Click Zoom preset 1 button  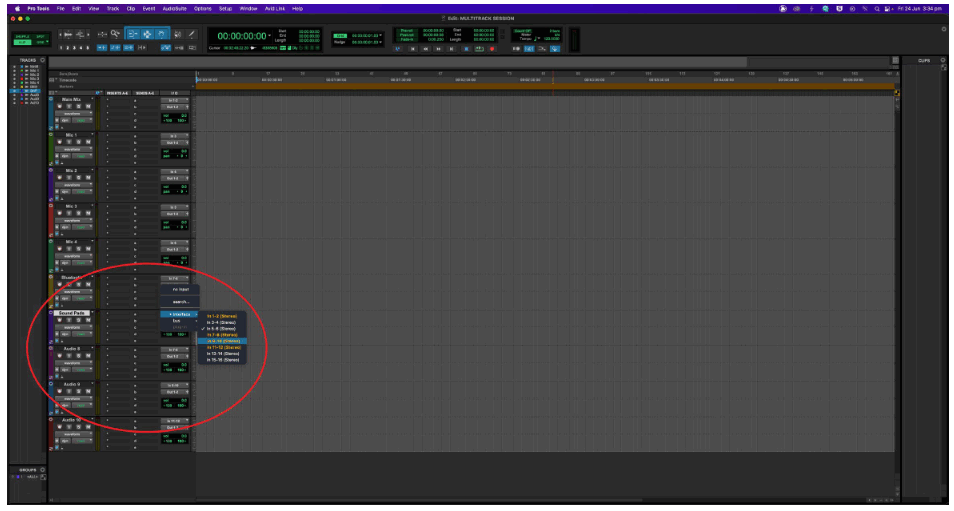61,47
